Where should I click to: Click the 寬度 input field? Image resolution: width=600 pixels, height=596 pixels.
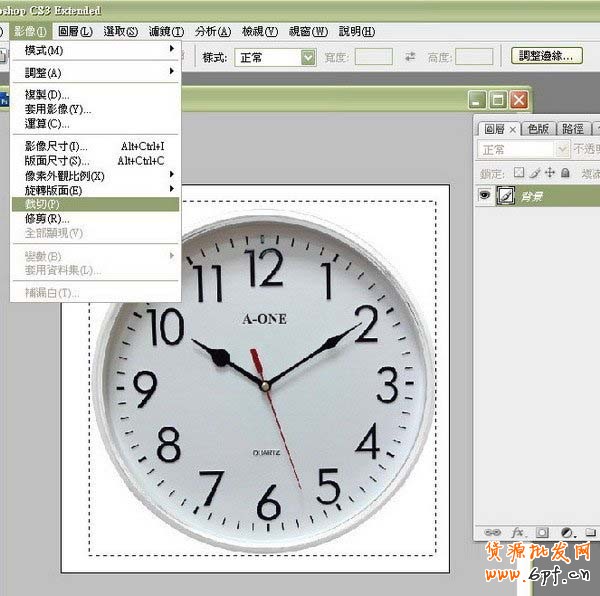pos(373,57)
